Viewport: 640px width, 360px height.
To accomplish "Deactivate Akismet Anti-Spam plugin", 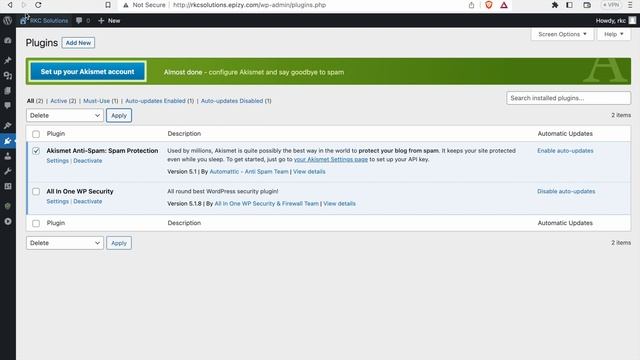I will click(x=88, y=161).
